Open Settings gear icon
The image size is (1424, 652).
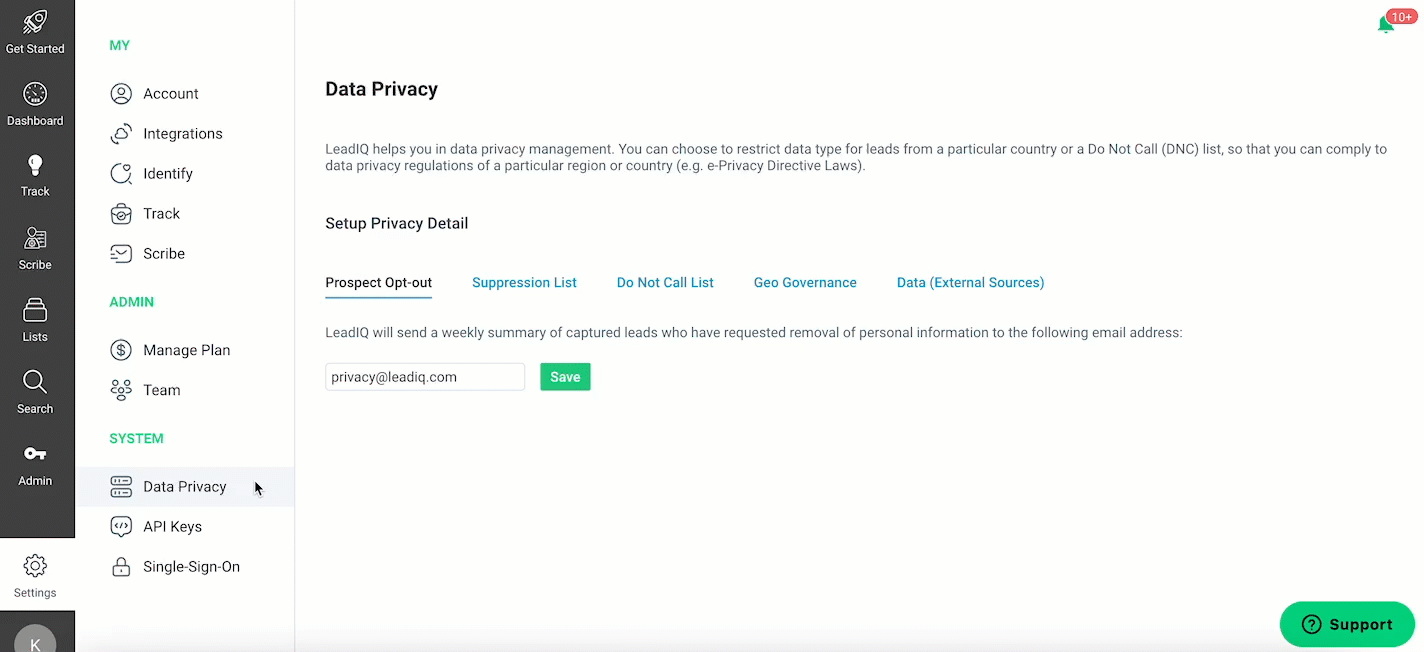[x=35, y=566]
